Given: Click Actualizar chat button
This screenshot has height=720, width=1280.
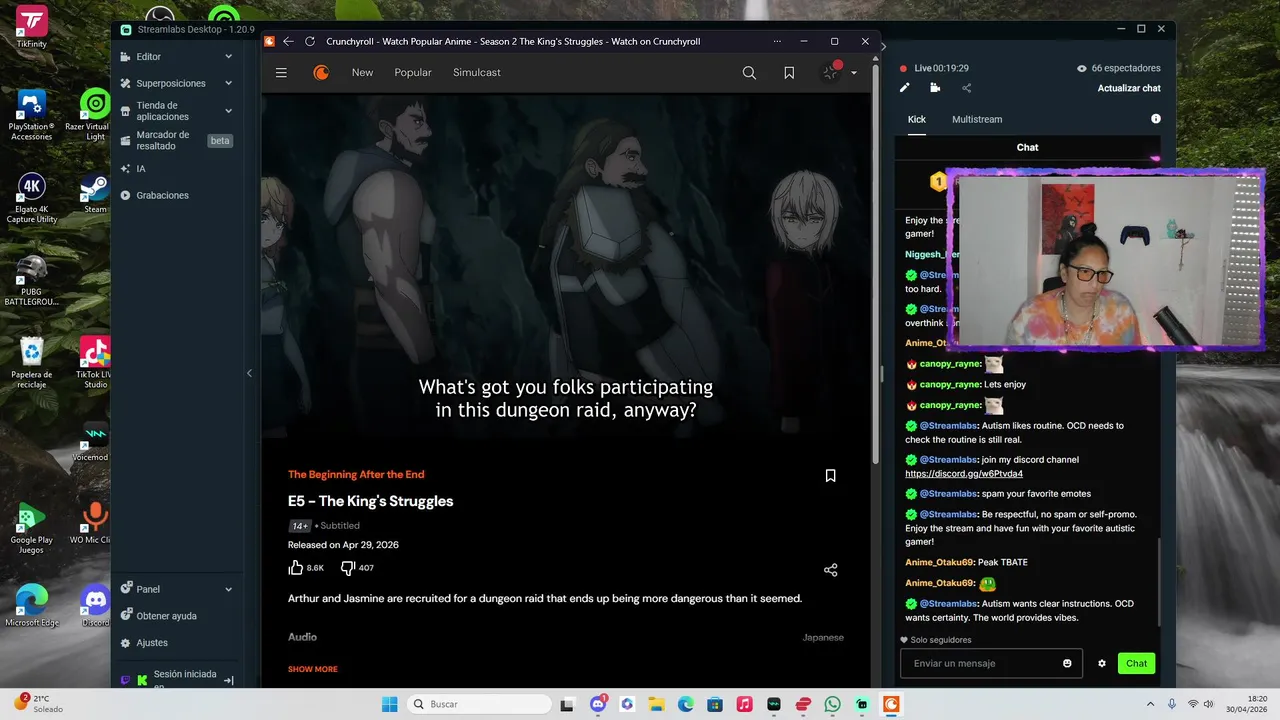Looking at the screenshot, I should 1129,88.
